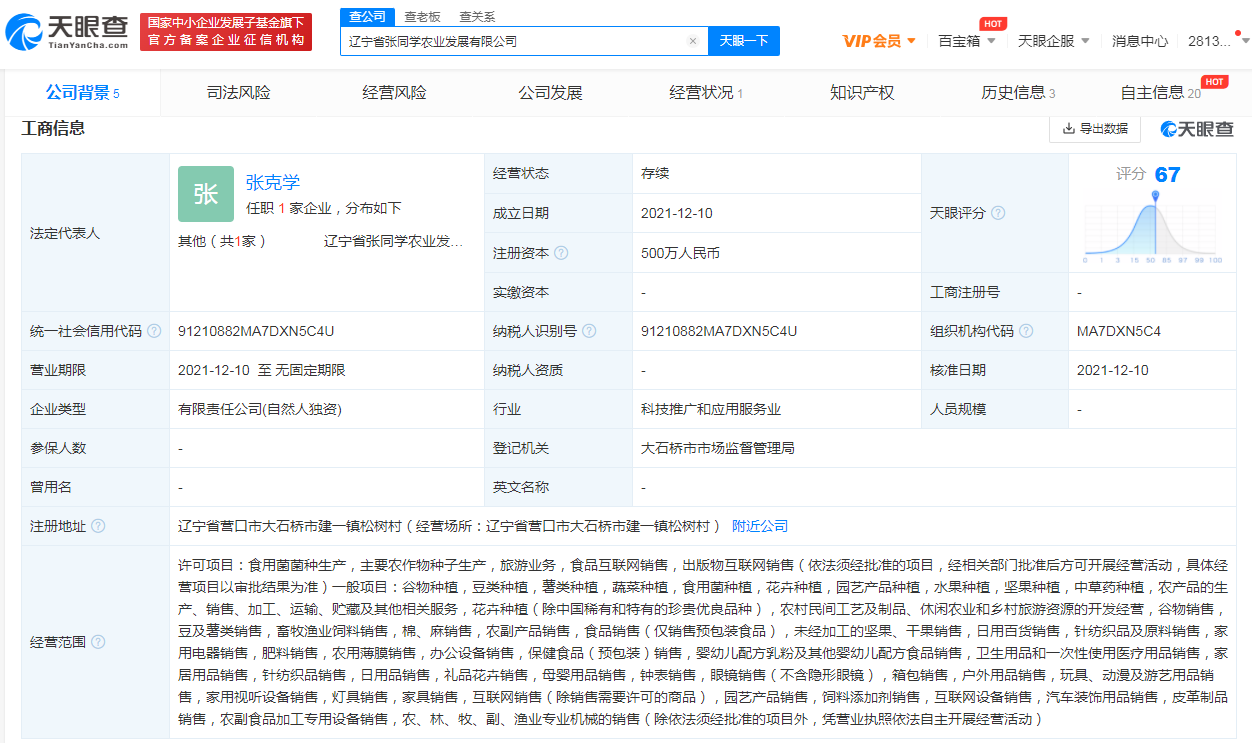Open the 经营状况 tab

click(706, 93)
